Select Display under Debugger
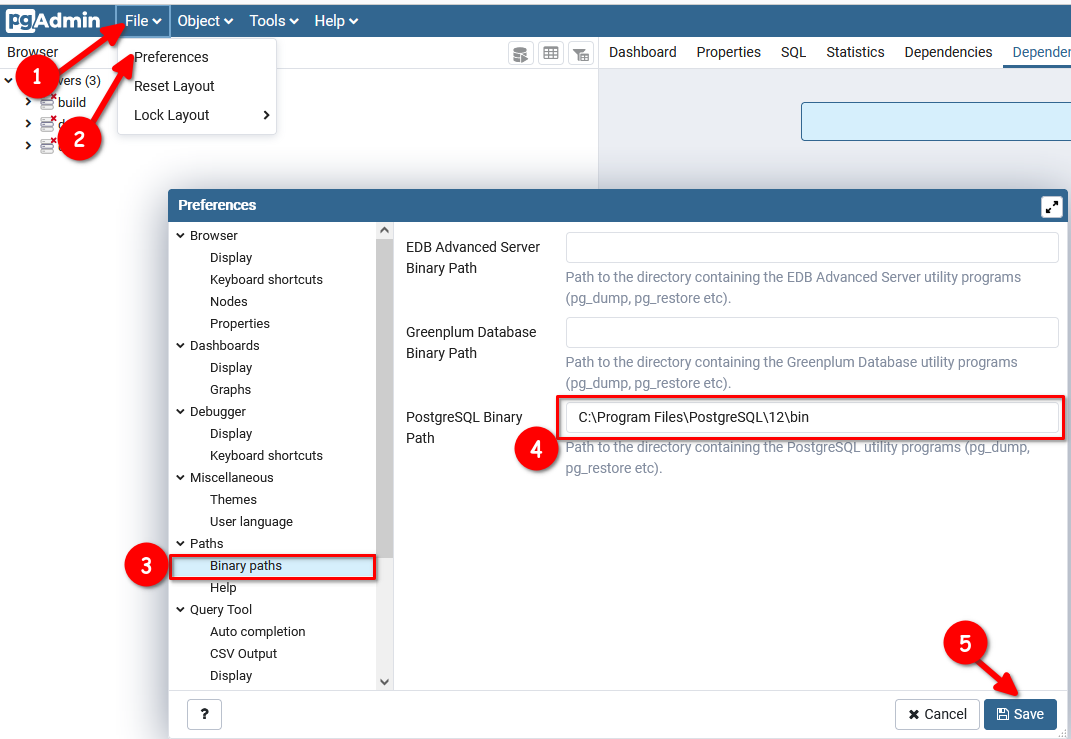 tap(231, 434)
